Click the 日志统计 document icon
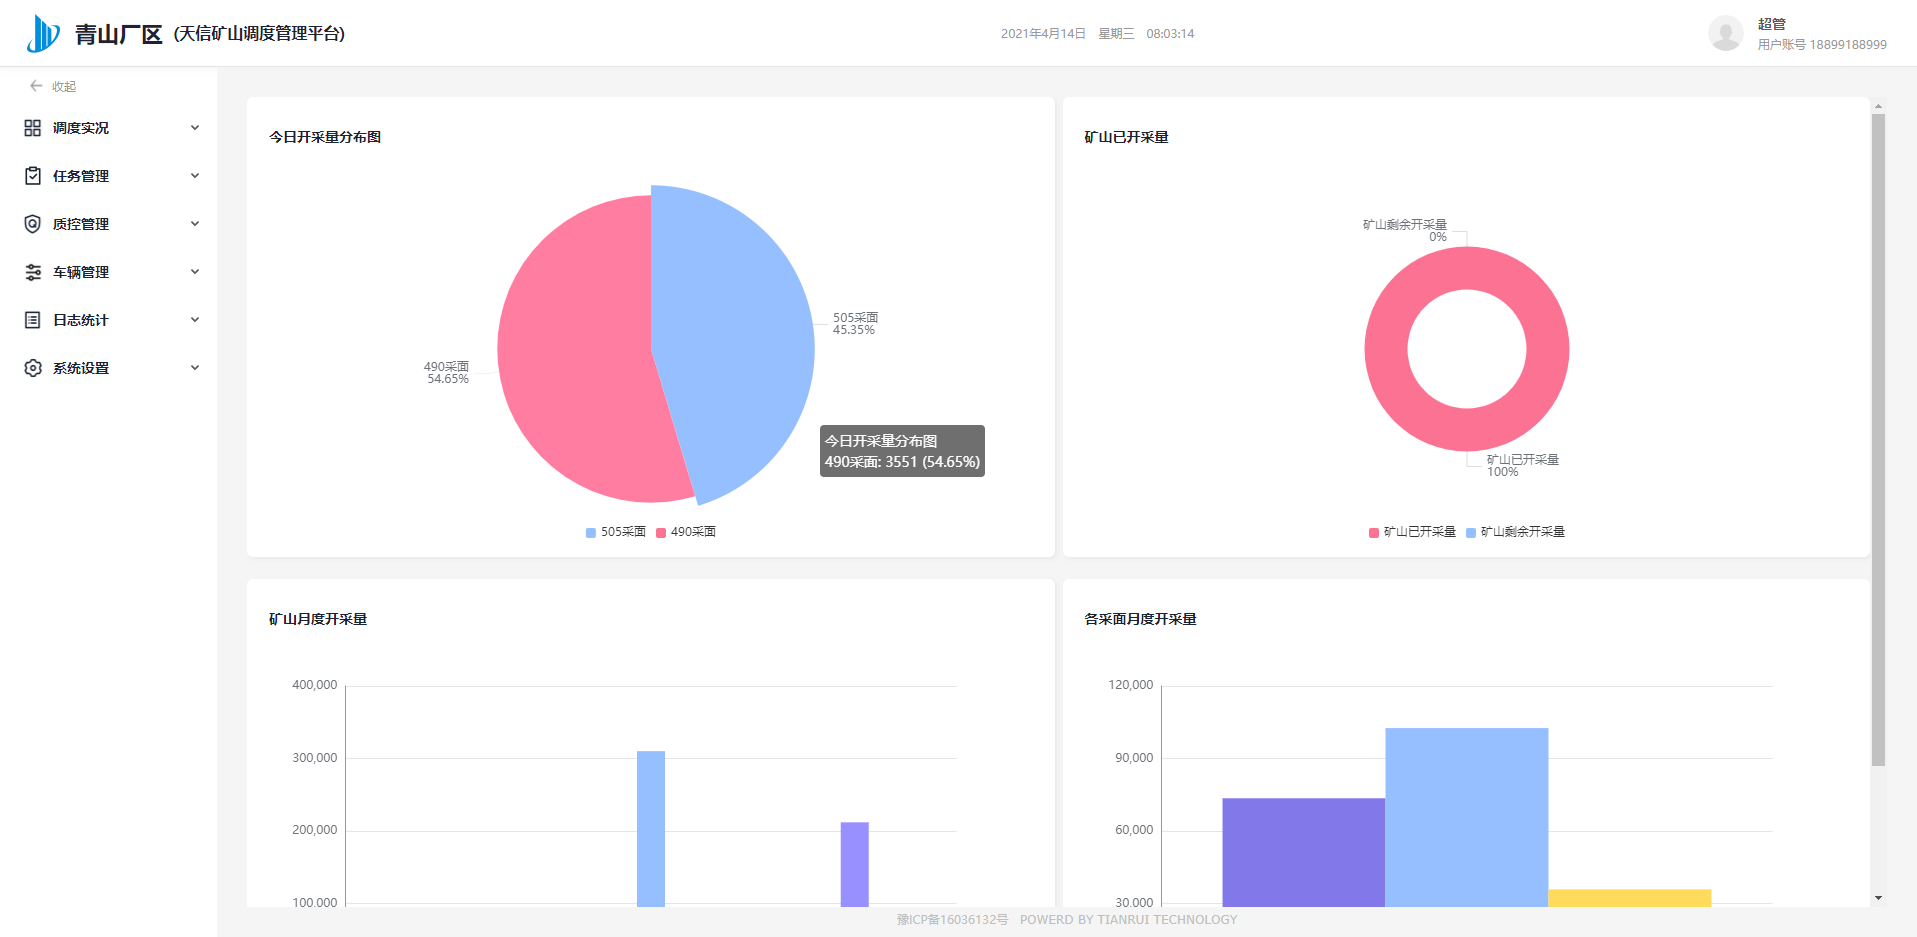The width and height of the screenshot is (1917, 937). tap(33, 320)
